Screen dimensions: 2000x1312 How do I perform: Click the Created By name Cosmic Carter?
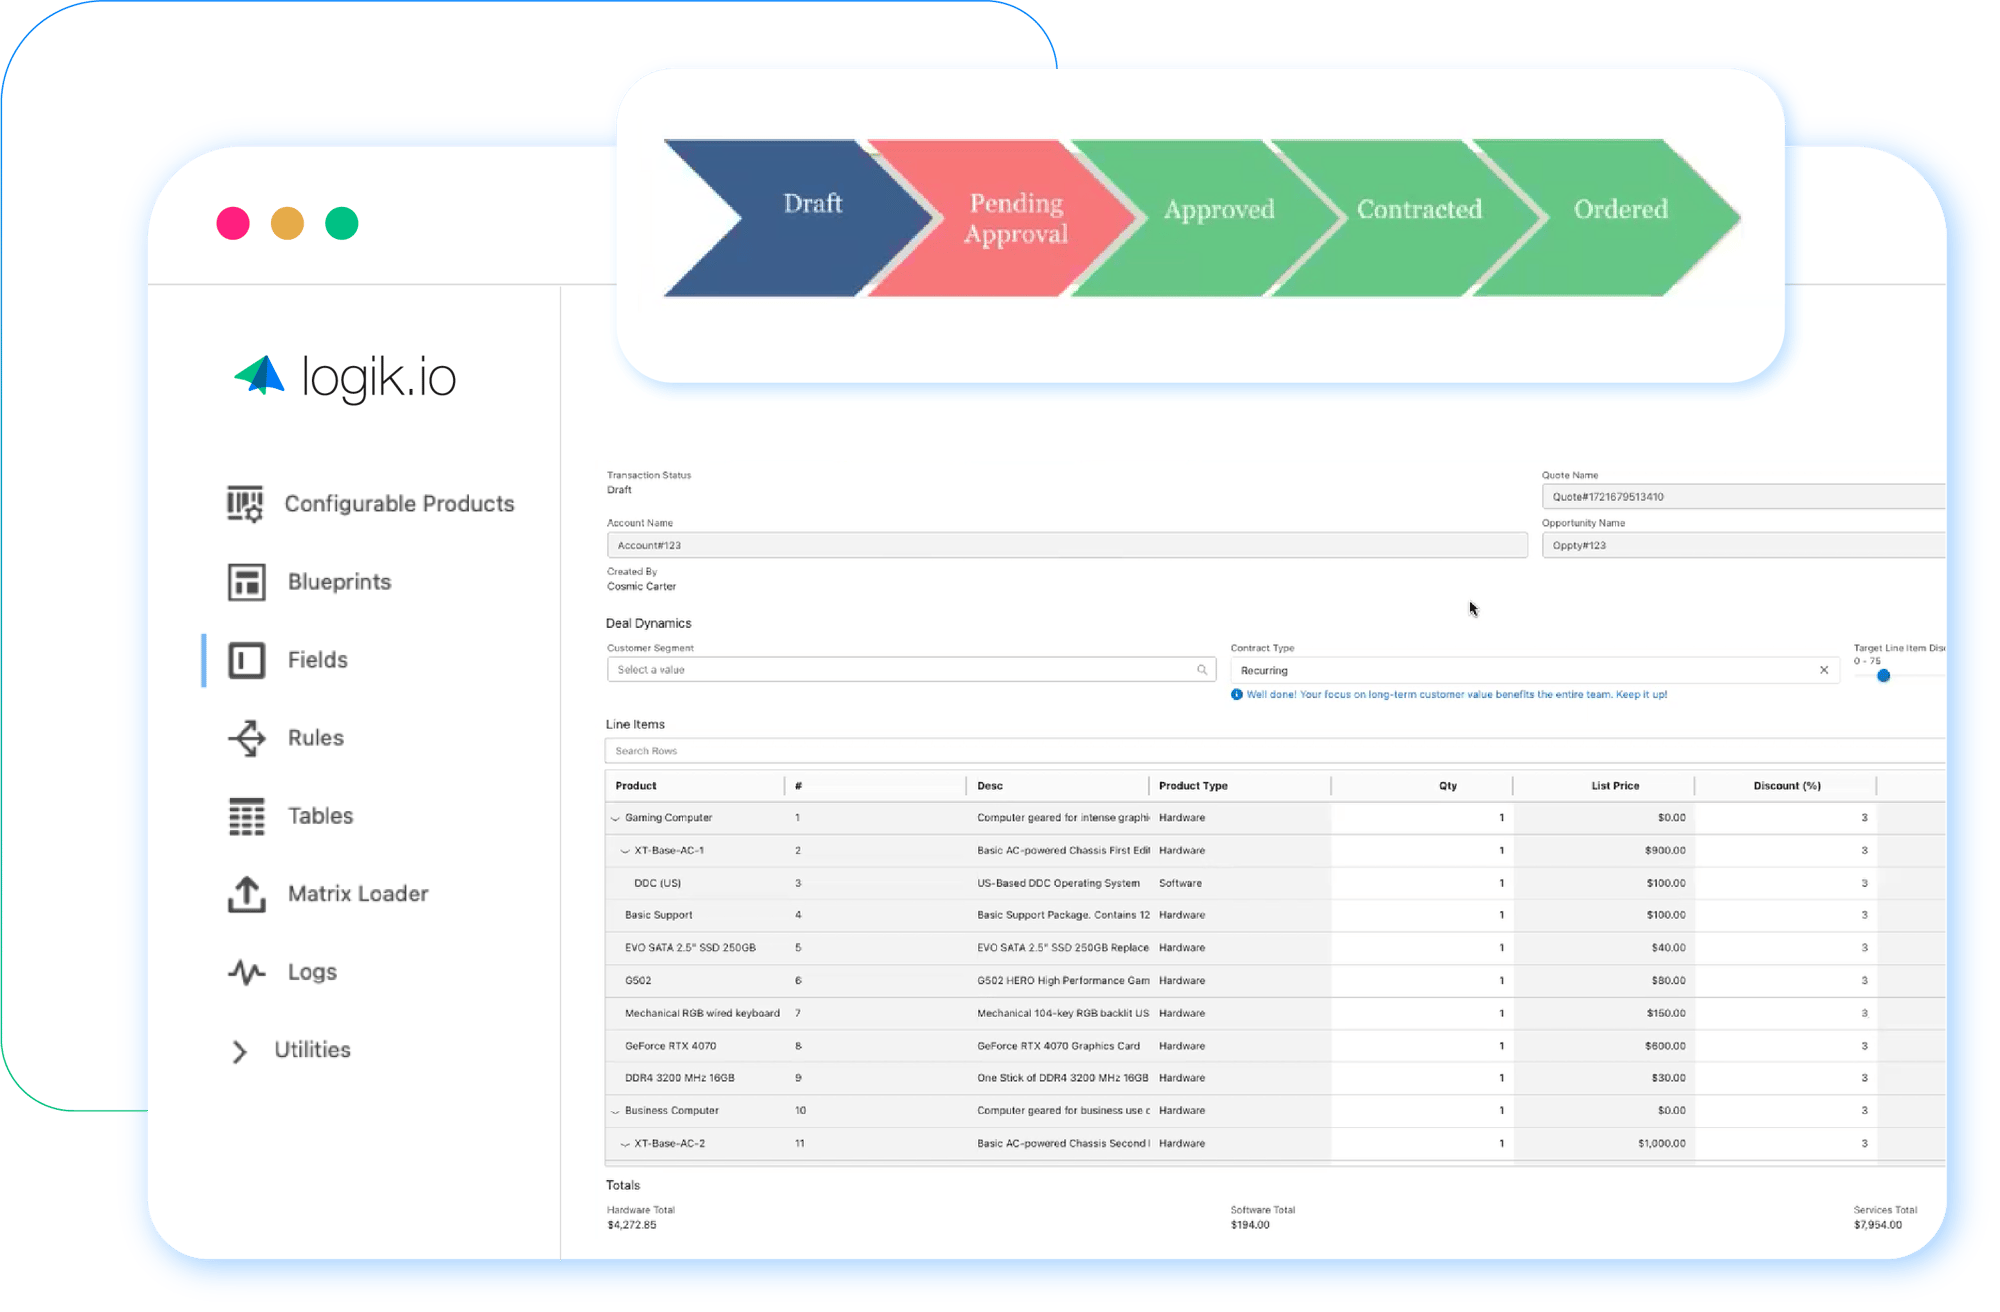[641, 587]
